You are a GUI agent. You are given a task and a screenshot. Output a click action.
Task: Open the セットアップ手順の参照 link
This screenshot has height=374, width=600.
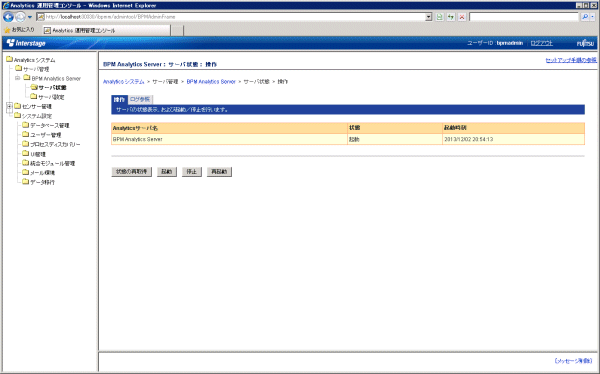(x=571, y=60)
